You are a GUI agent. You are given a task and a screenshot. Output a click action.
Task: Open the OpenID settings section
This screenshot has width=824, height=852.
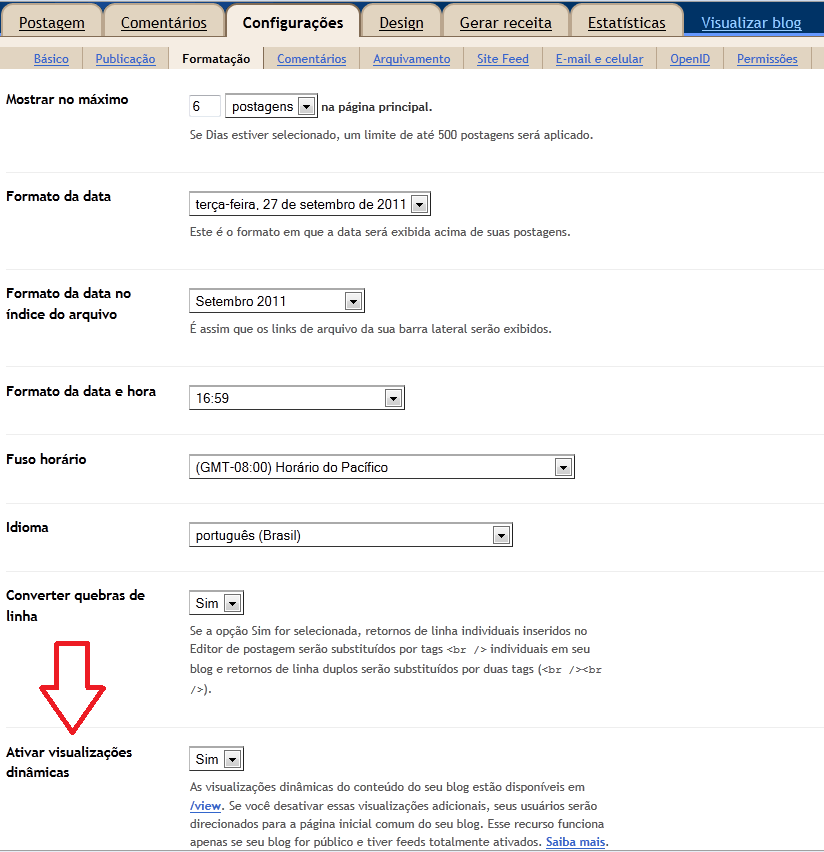[x=690, y=58]
